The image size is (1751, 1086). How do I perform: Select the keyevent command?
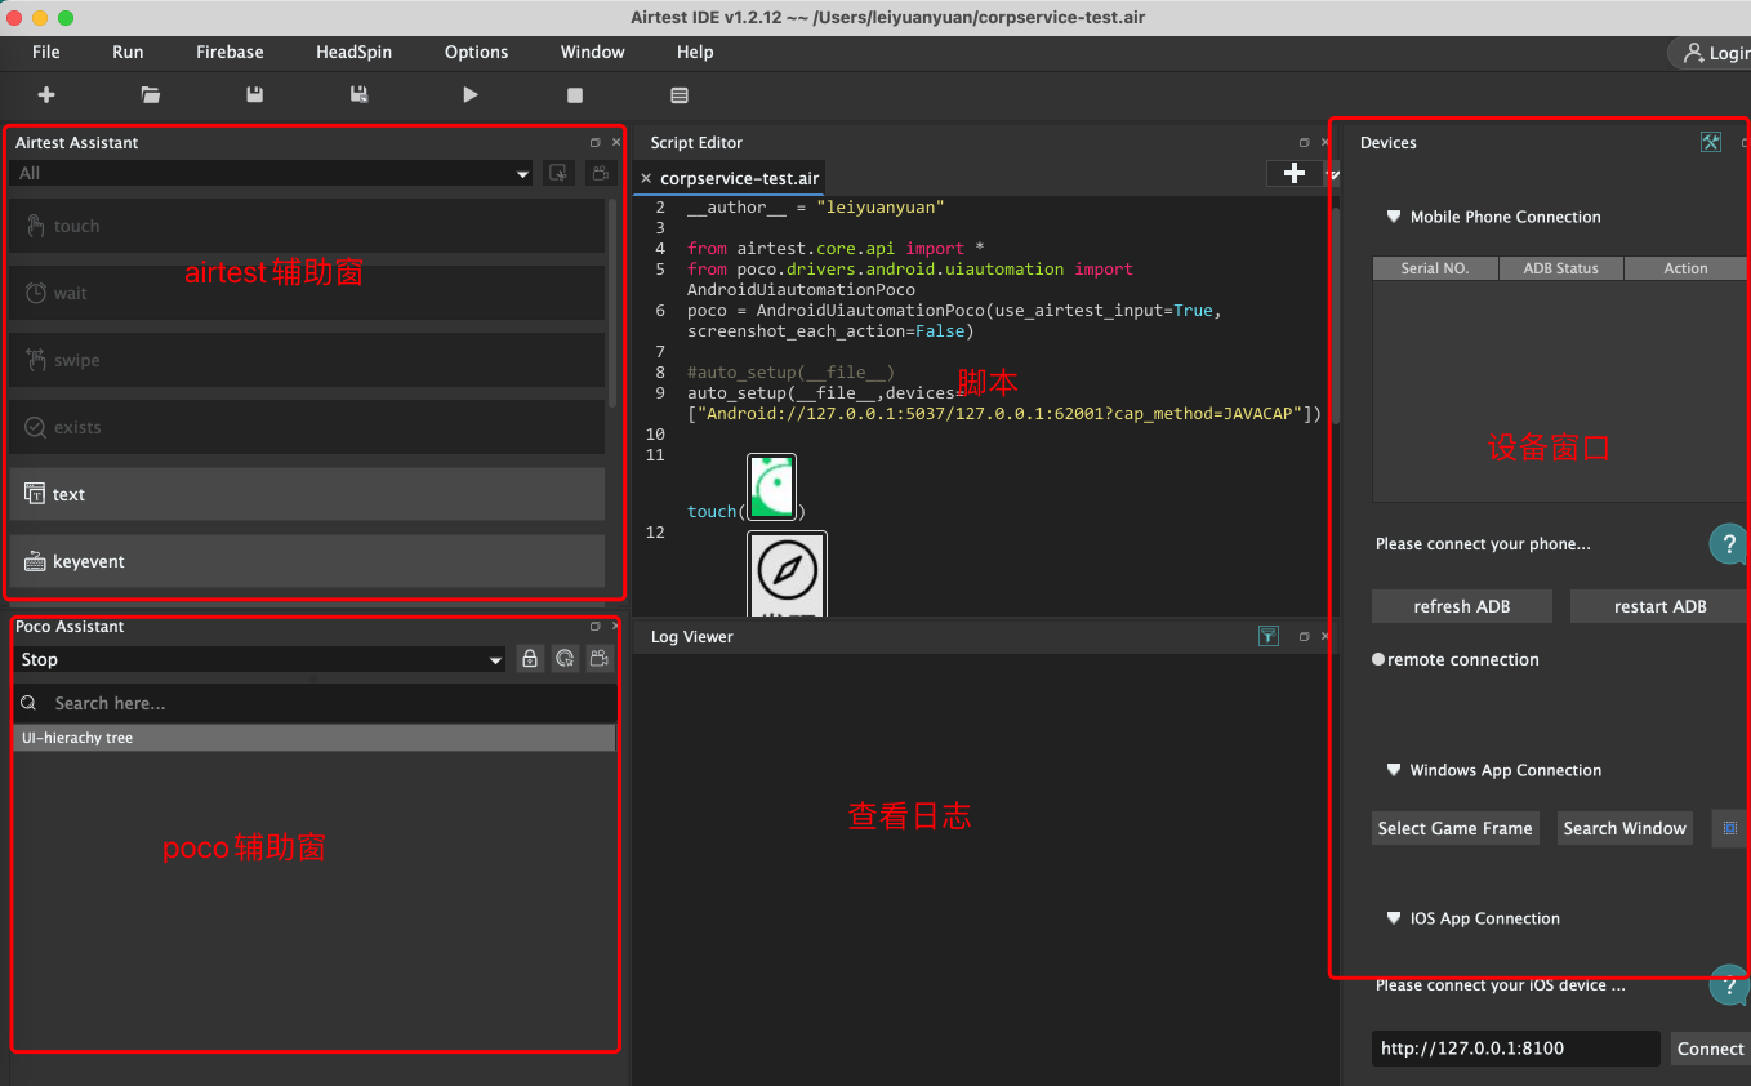(x=307, y=561)
